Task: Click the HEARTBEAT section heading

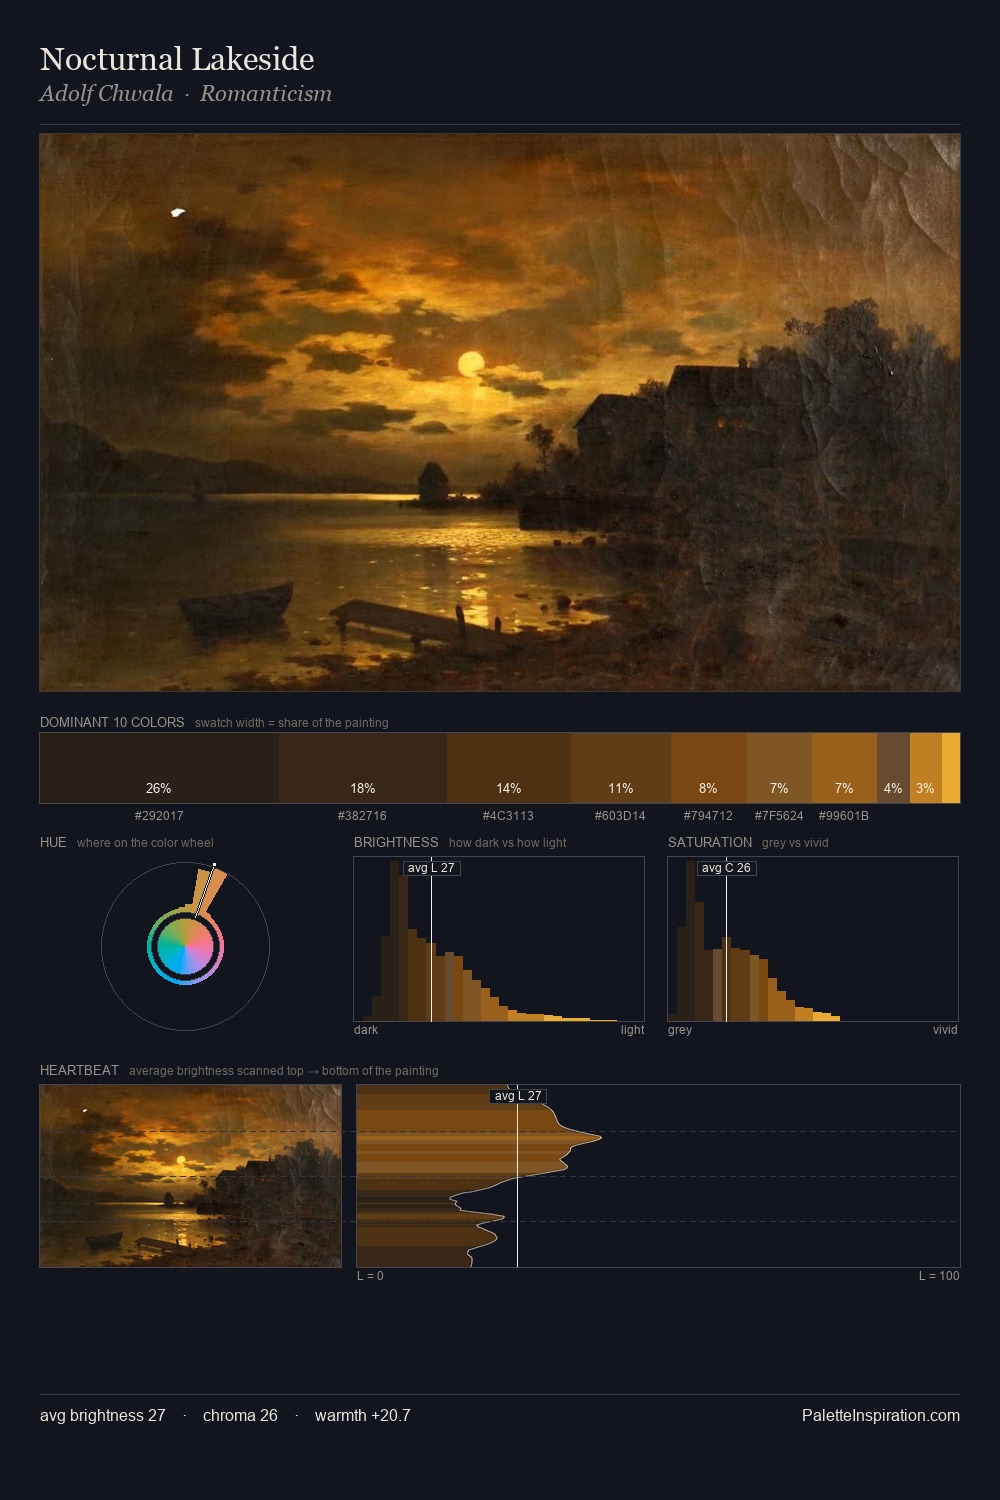Action: pos(79,1070)
